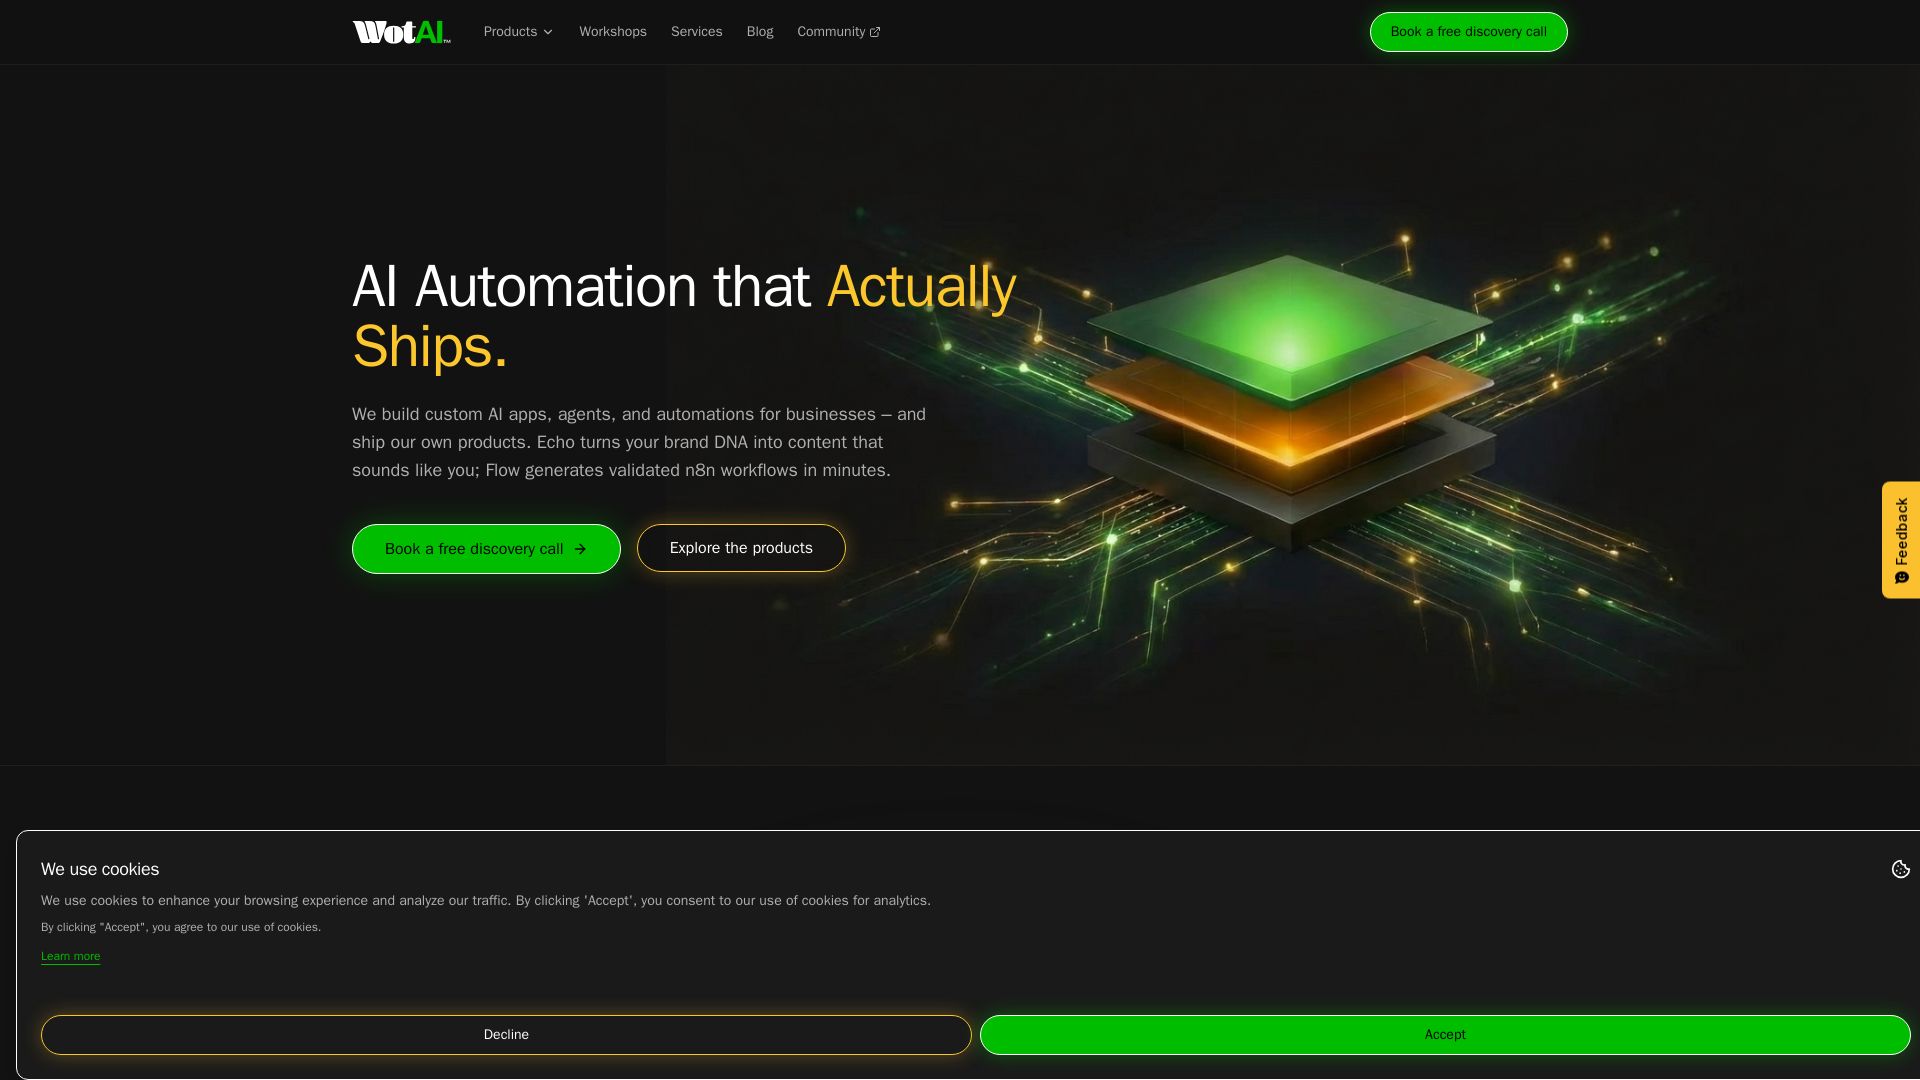
Task: Go to the Services page
Action: [696, 32]
